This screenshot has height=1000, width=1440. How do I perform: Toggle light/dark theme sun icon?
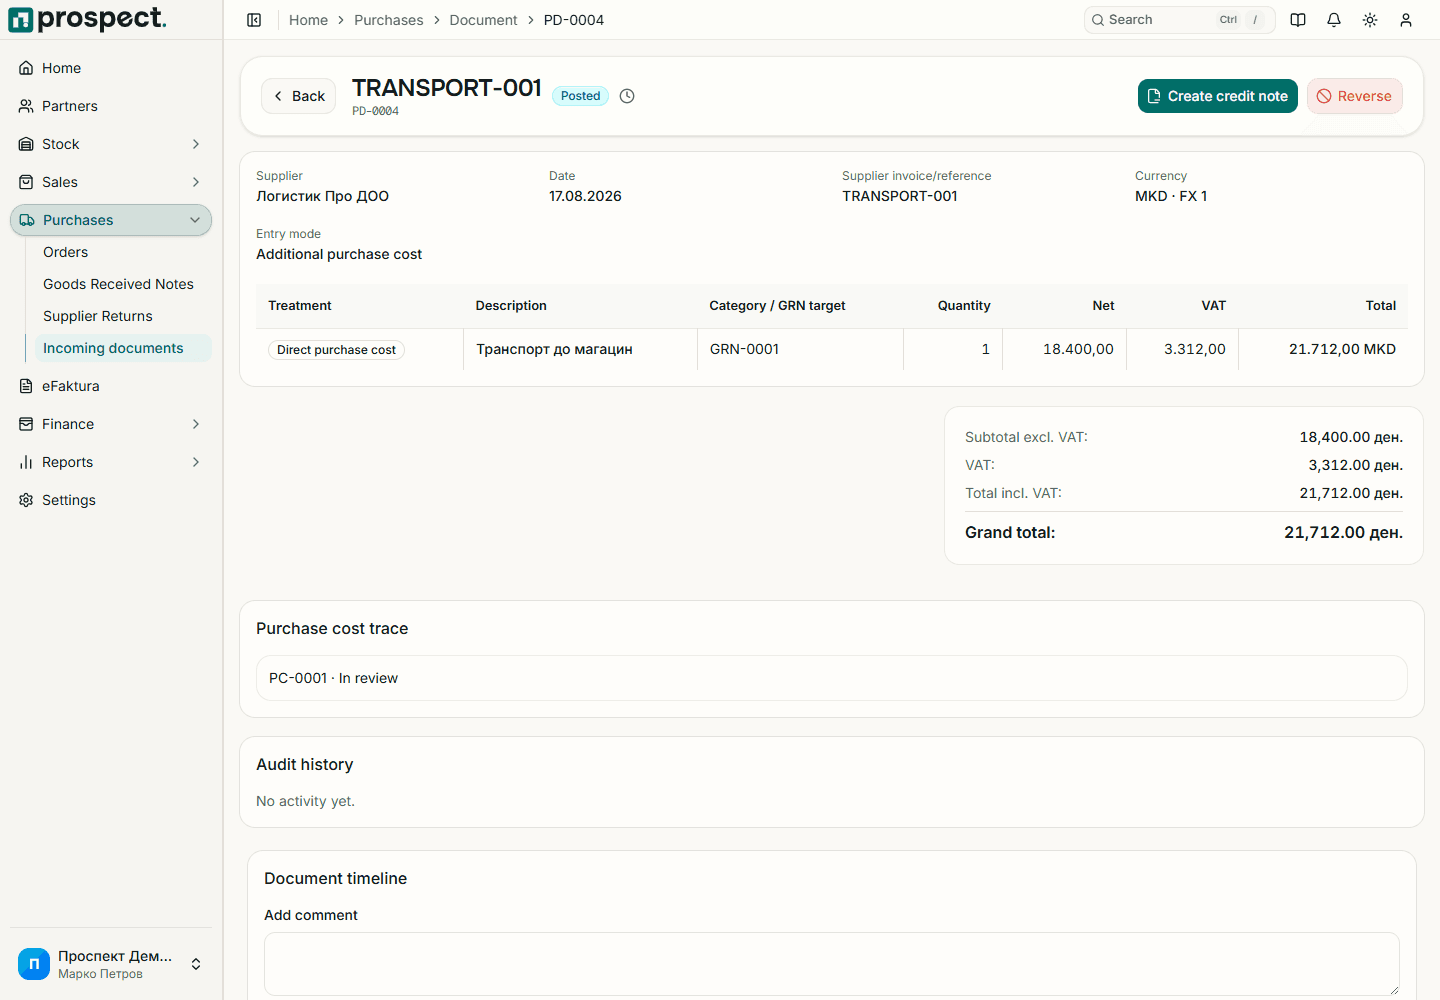1370,20
